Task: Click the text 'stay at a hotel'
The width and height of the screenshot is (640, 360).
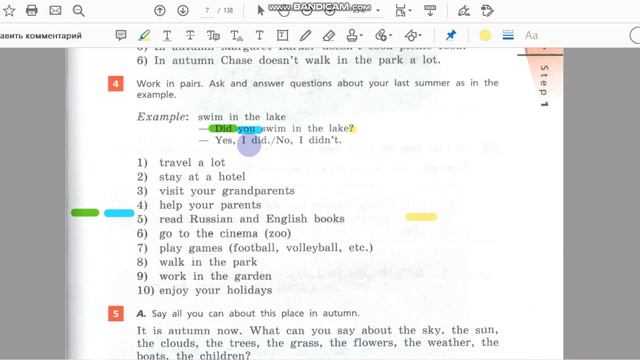Action: [x=202, y=177]
